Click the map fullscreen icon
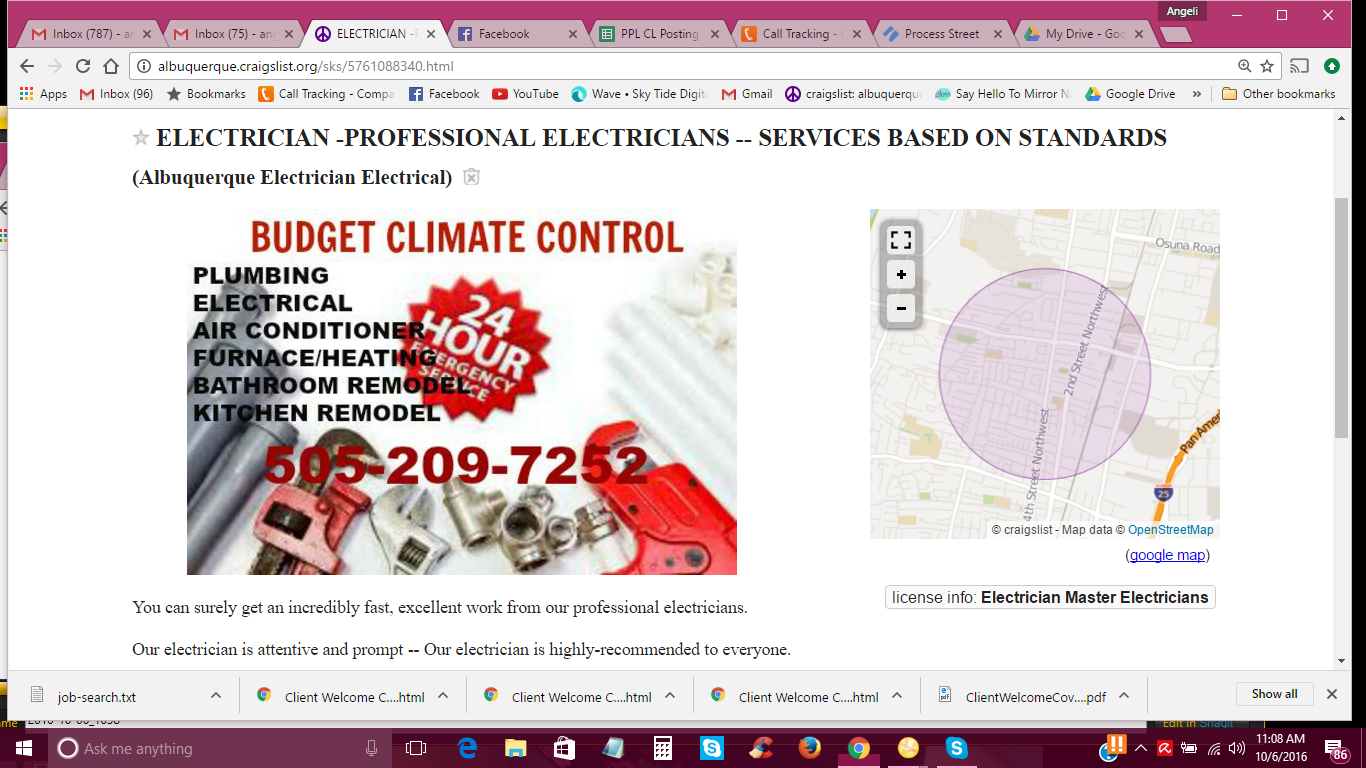 point(900,240)
